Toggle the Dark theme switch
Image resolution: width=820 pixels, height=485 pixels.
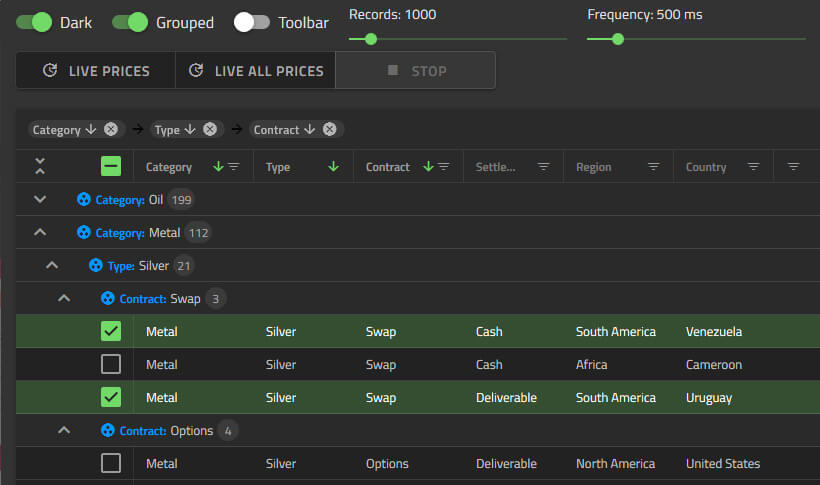click(x=34, y=22)
